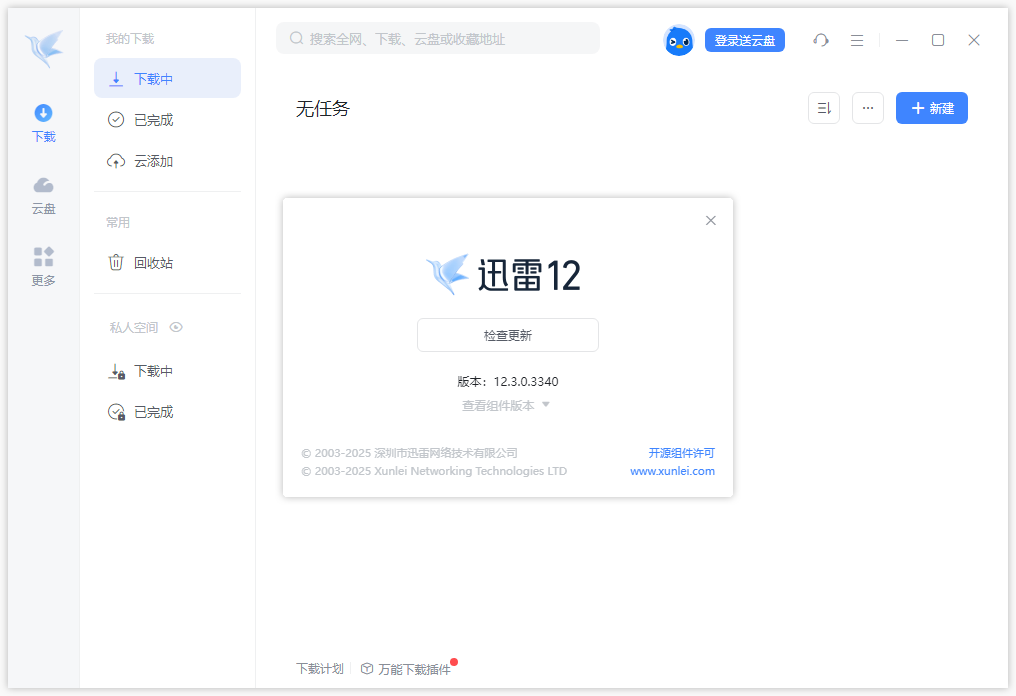1016x696 pixels.
Task: Expand 查看组件版本 dropdown
Action: (x=506, y=406)
